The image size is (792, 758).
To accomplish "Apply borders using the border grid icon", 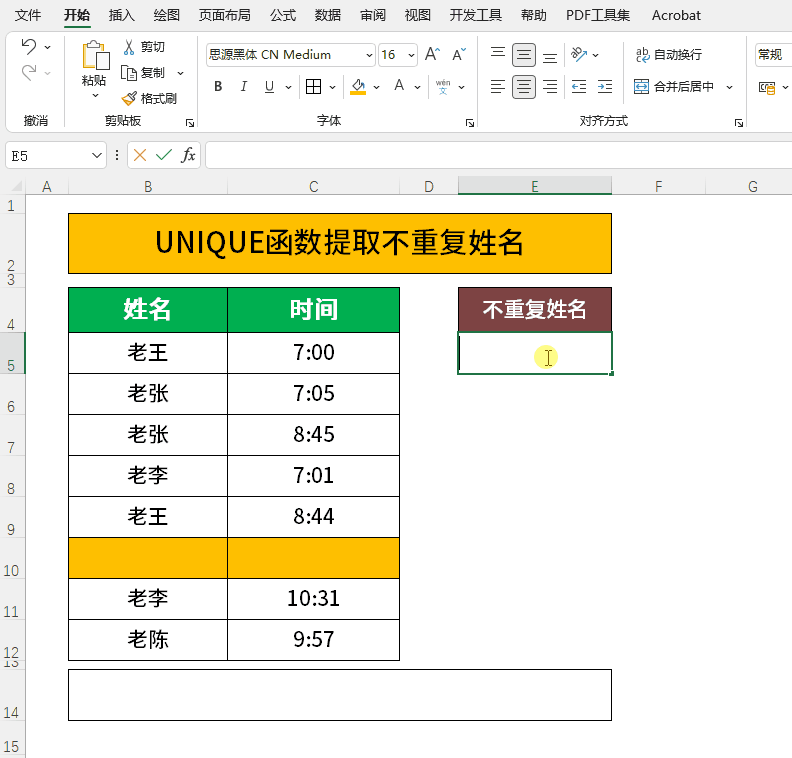I will (x=313, y=87).
